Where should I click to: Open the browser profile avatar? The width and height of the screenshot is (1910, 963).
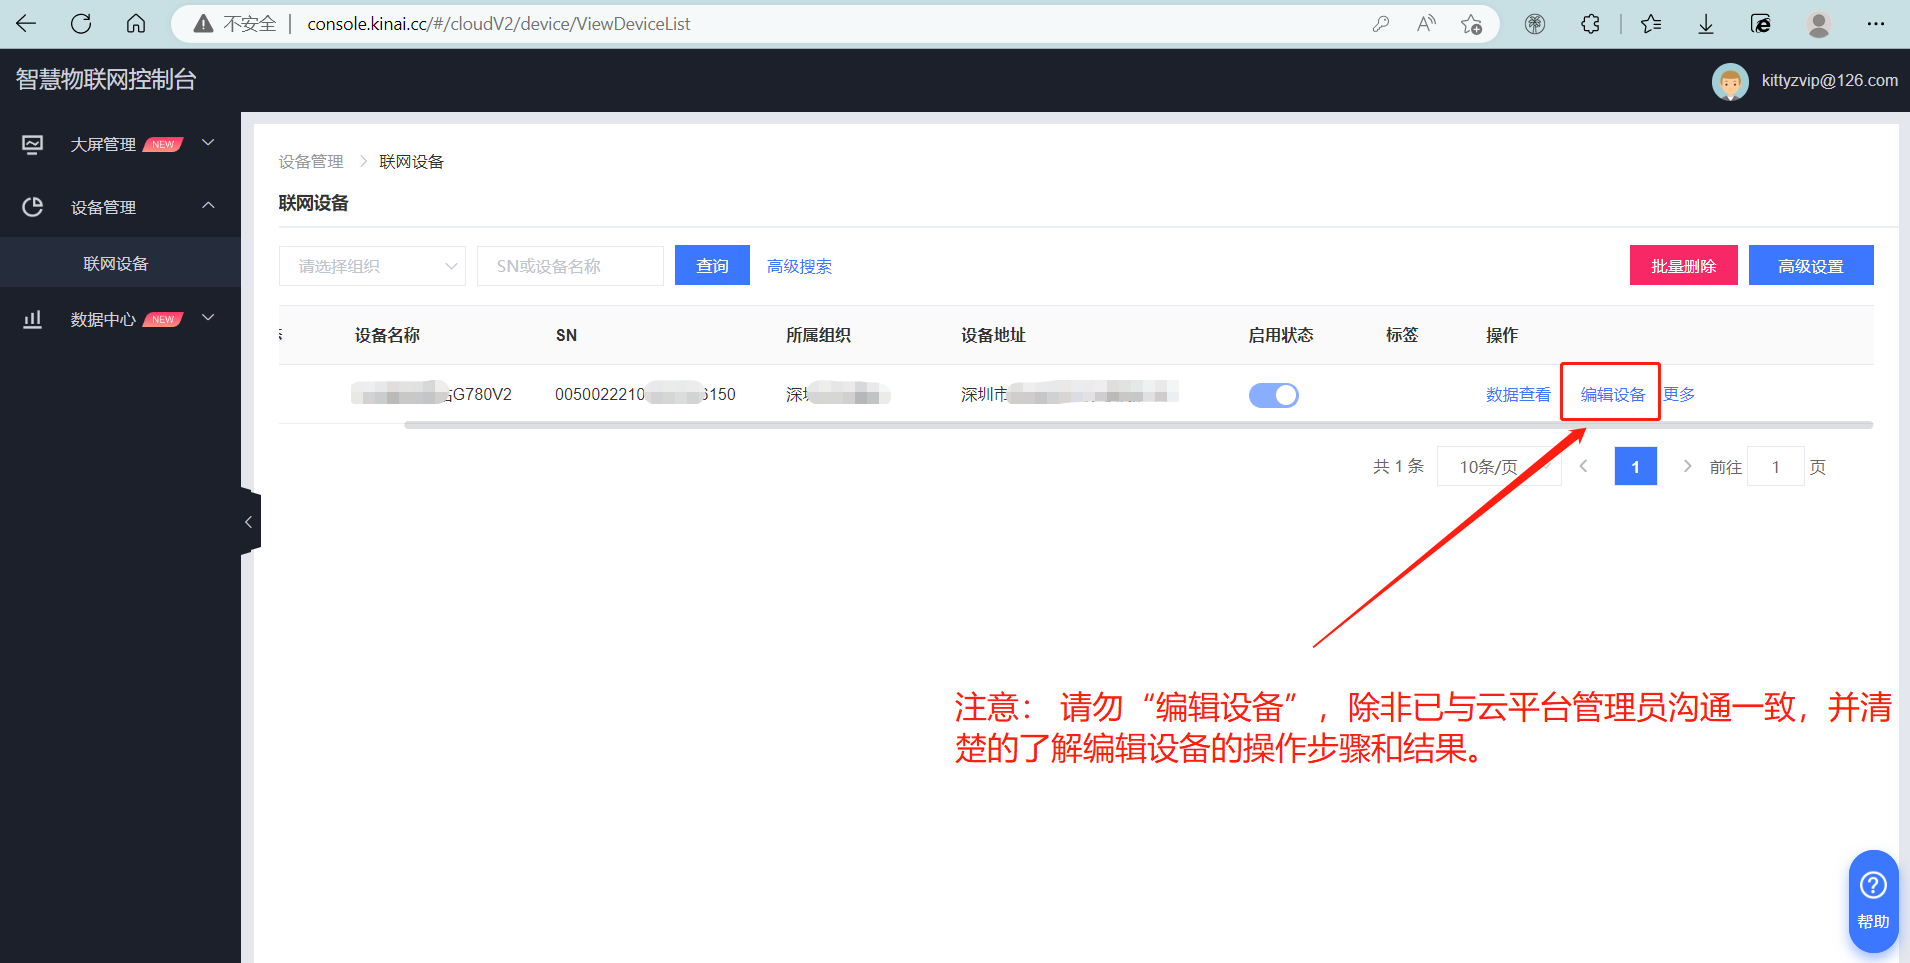point(1819,24)
